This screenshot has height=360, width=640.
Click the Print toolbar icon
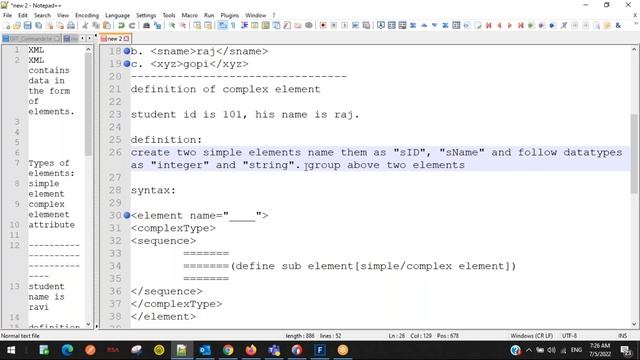[71, 25]
